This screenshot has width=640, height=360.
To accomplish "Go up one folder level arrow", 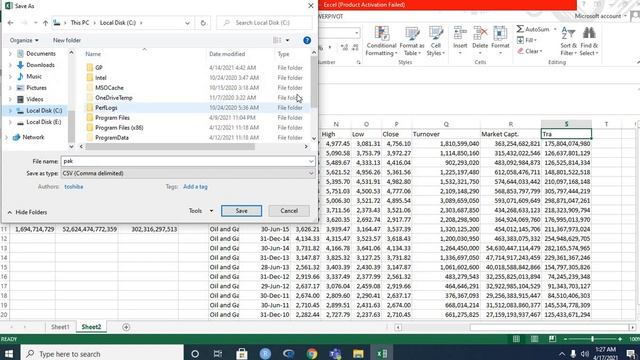I will click(45, 23).
